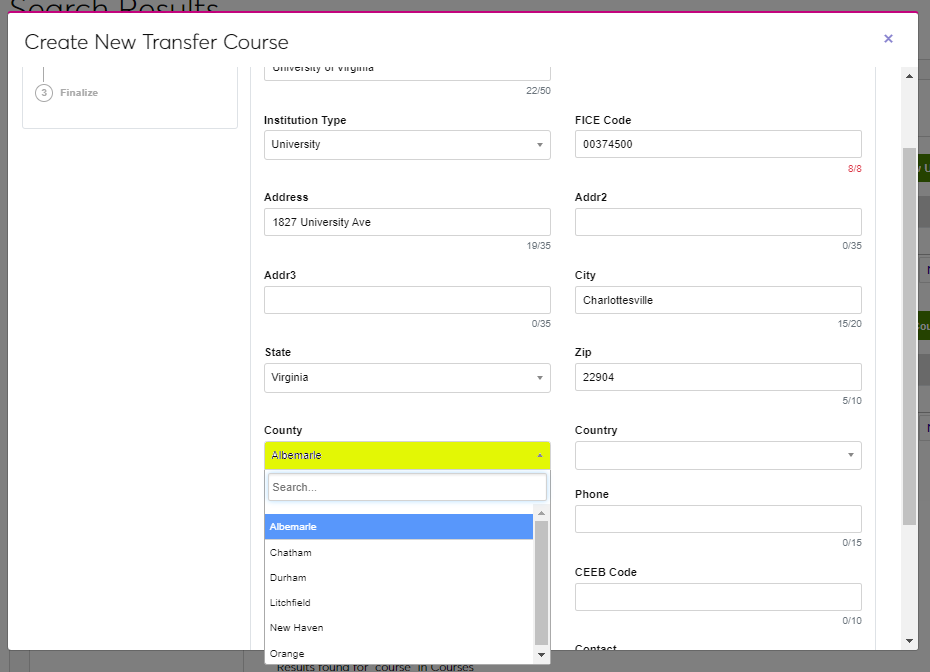Click the county Search box
Viewport: 930px width, 672px height.
pyautogui.click(x=407, y=487)
